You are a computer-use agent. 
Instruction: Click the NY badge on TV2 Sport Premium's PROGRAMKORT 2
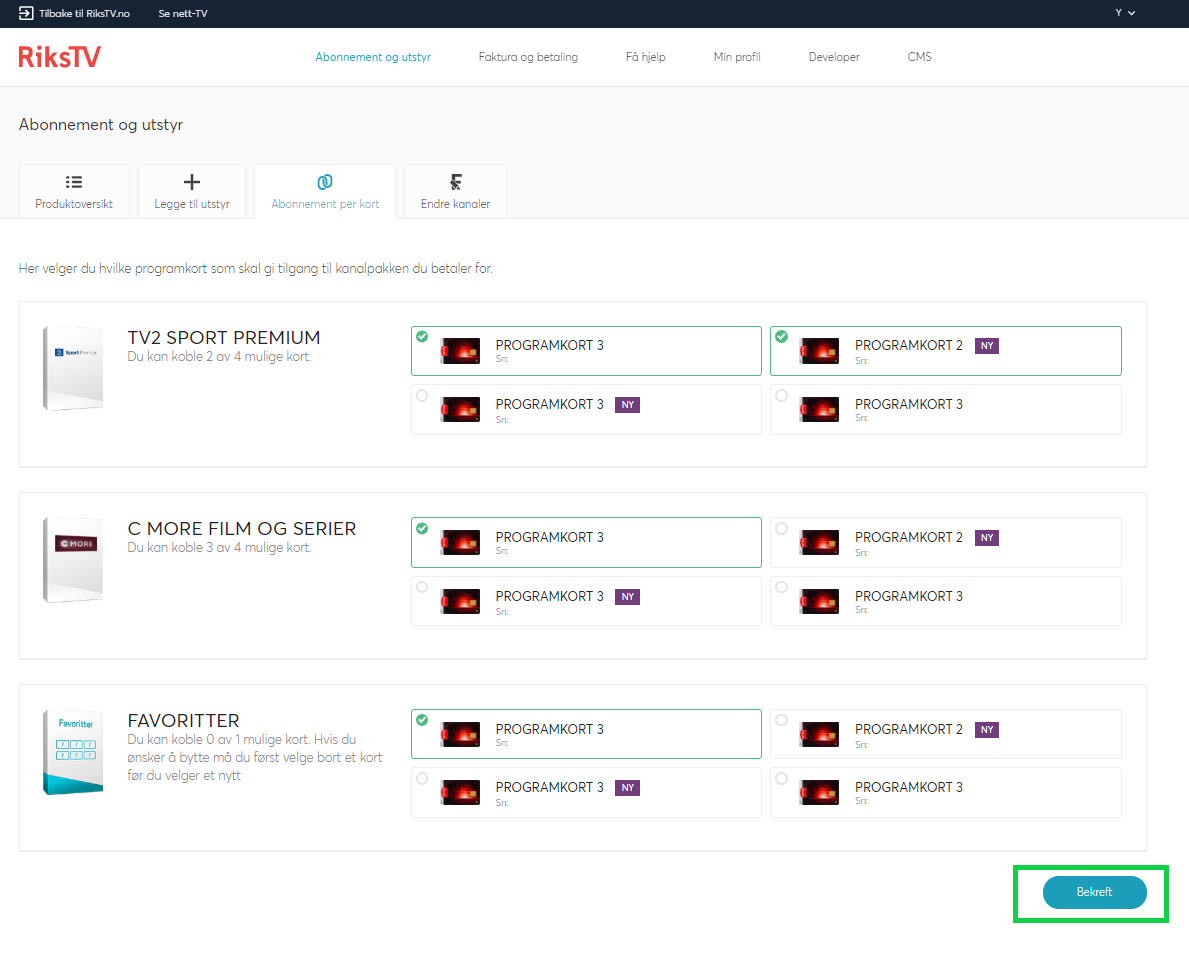tap(987, 346)
